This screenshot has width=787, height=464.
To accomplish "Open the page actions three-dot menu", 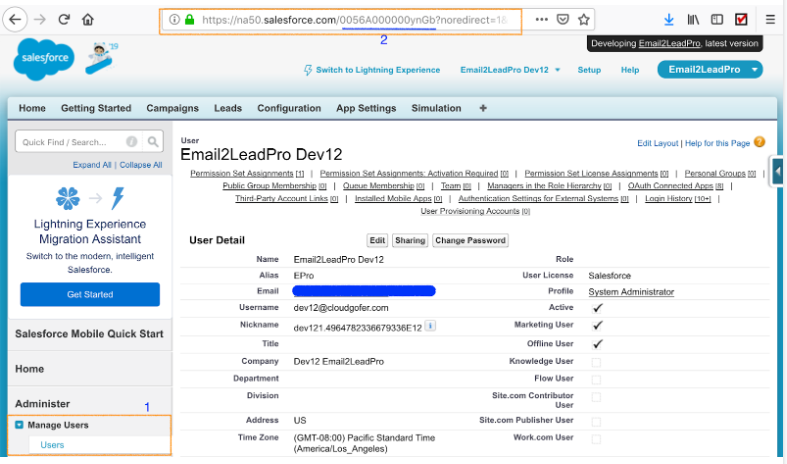I will point(542,20).
